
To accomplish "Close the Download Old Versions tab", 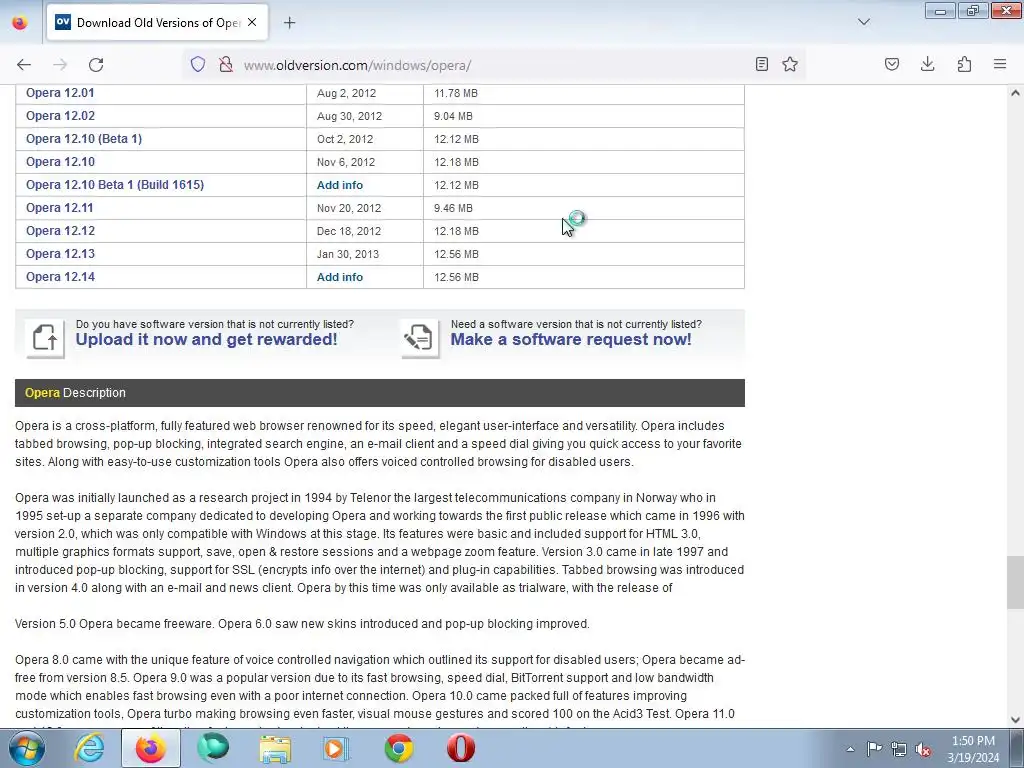I will [x=252, y=22].
